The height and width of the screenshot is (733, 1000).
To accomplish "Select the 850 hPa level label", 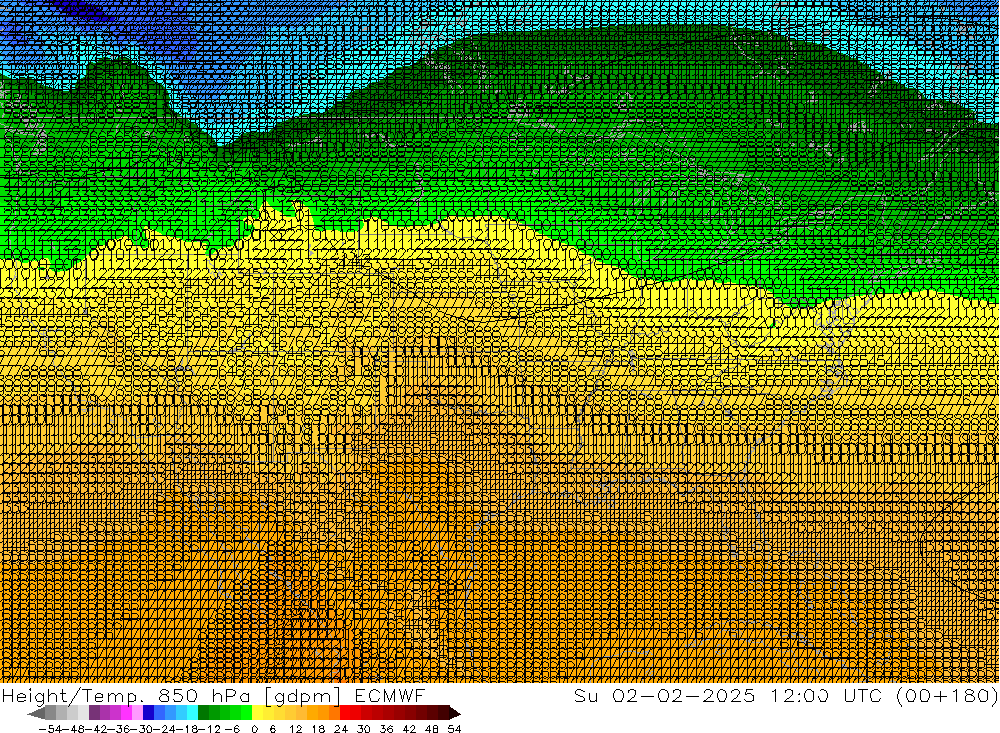I will coord(202,695).
